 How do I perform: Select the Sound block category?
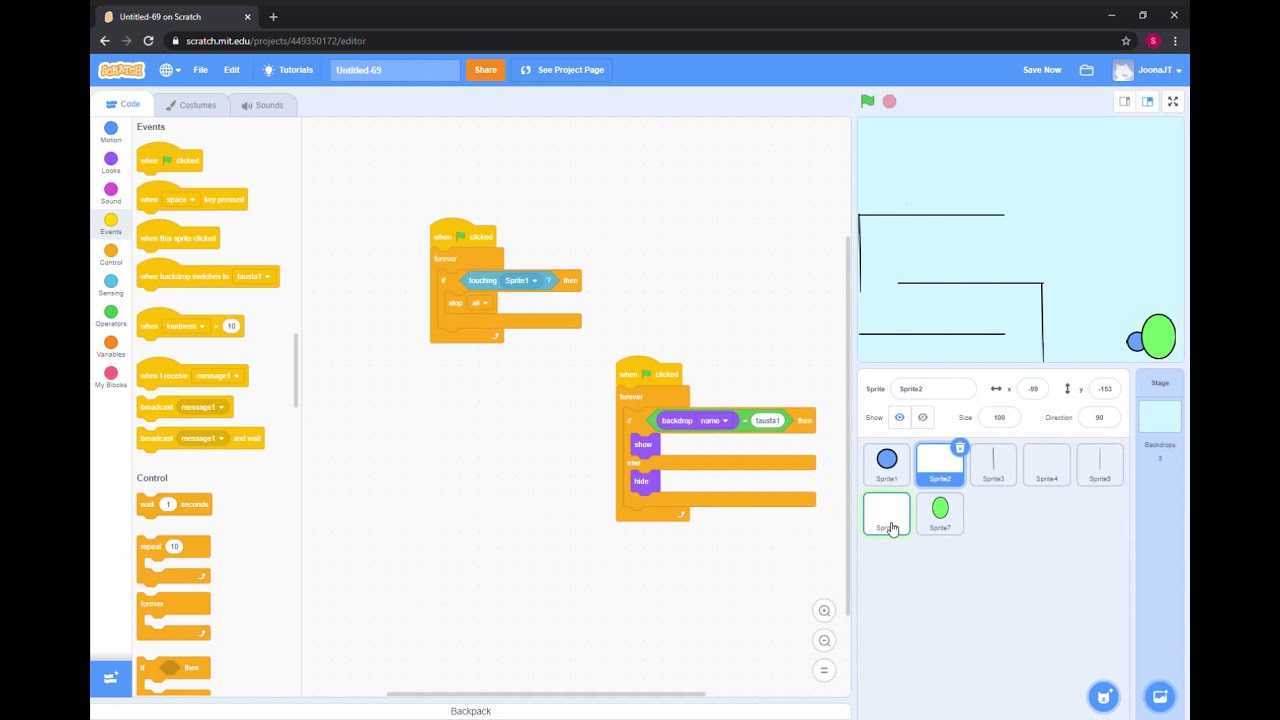point(111,194)
